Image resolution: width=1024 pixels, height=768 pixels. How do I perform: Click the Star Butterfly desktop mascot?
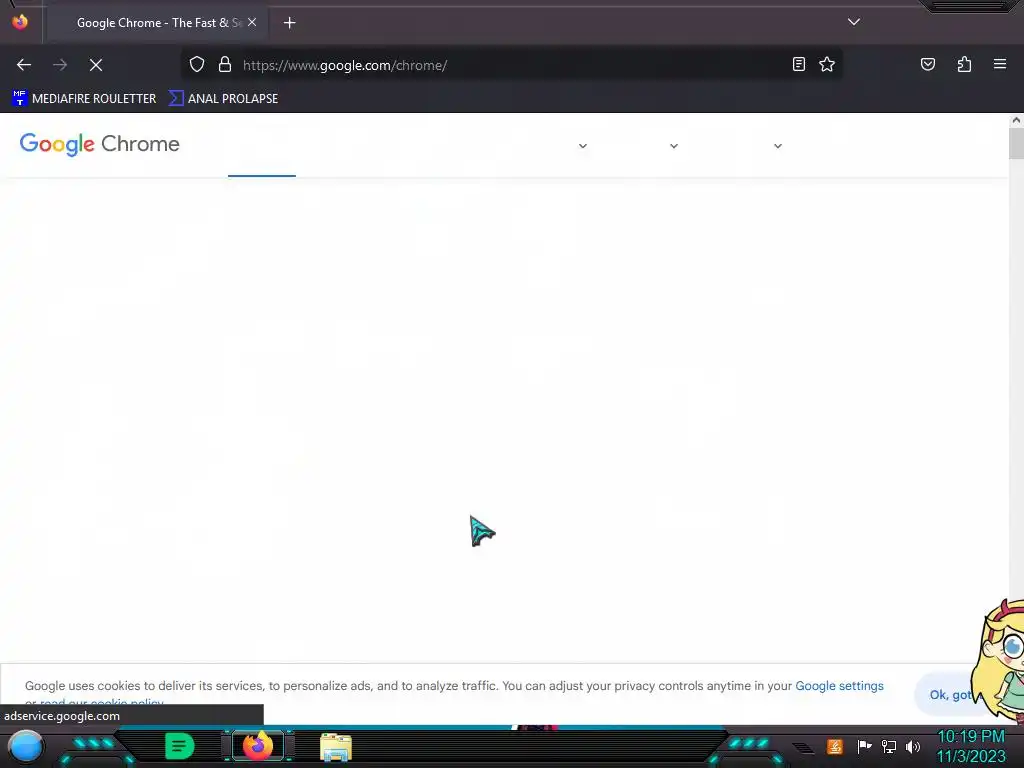pyautogui.click(x=999, y=660)
